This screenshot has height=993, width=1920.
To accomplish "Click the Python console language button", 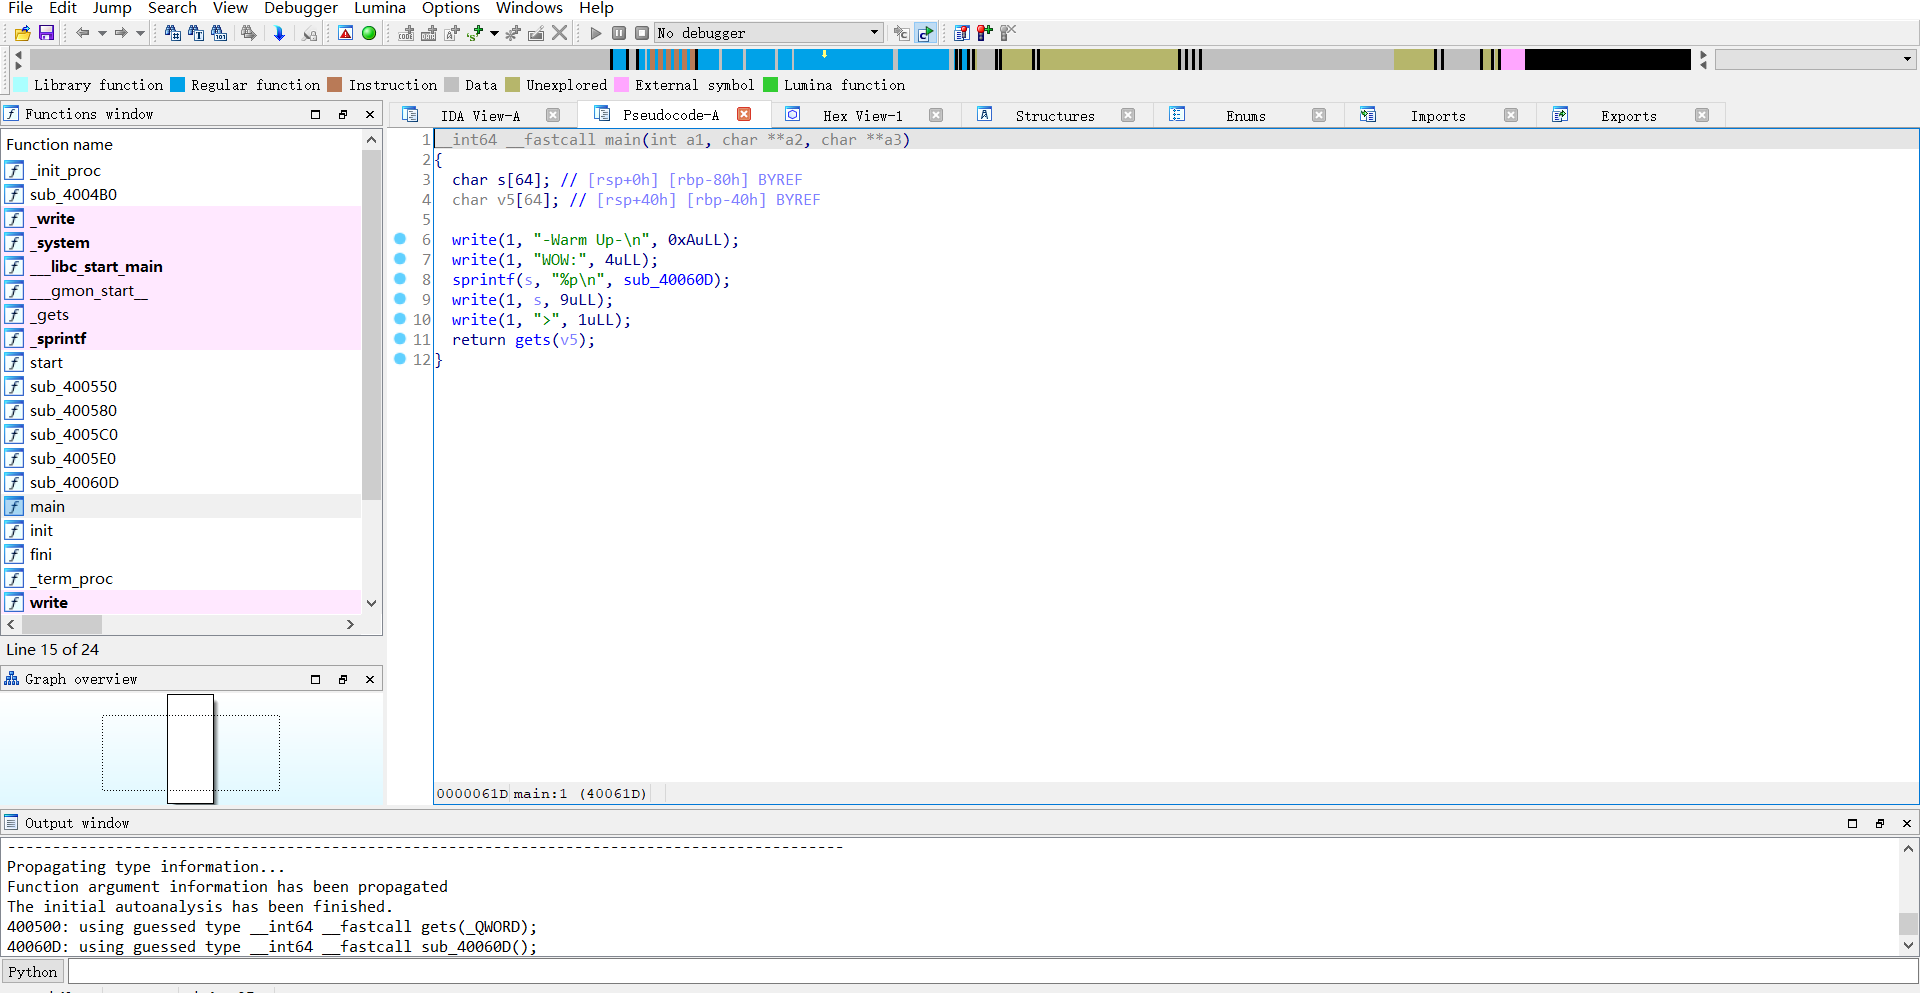I will pos(33,972).
